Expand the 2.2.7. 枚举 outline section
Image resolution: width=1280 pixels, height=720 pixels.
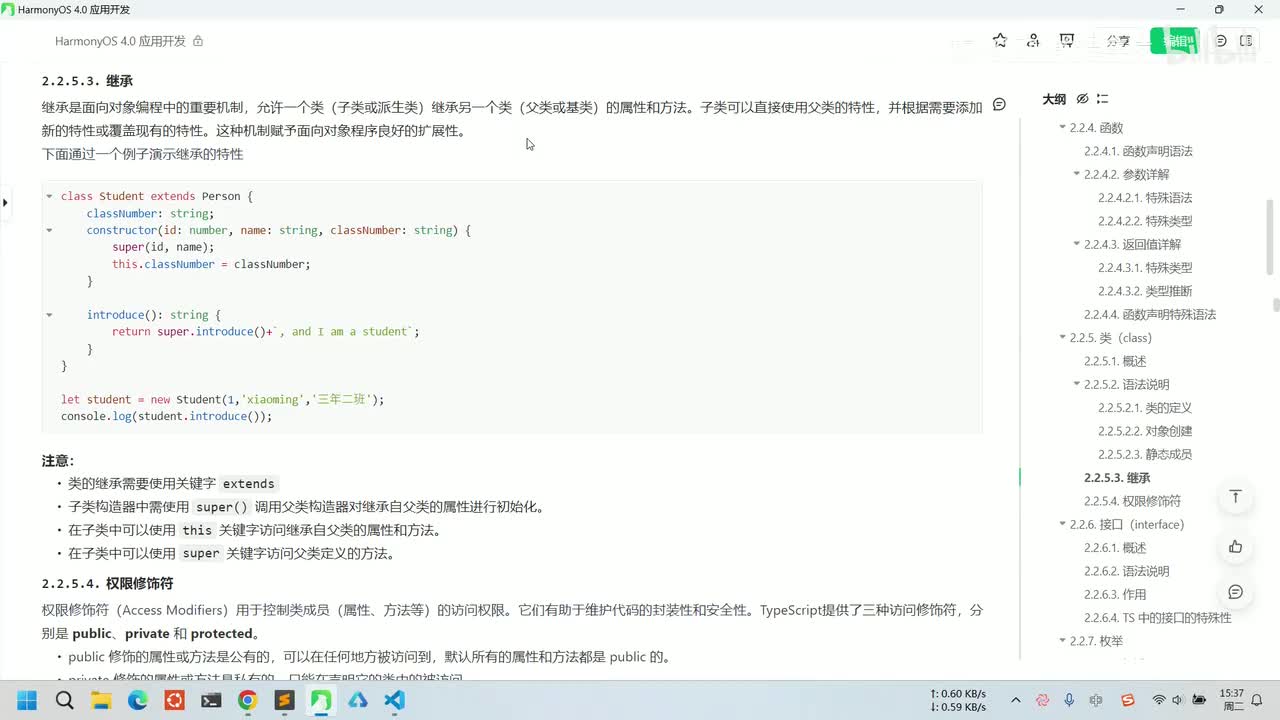pyautogui.click(x=1063, y=641)
